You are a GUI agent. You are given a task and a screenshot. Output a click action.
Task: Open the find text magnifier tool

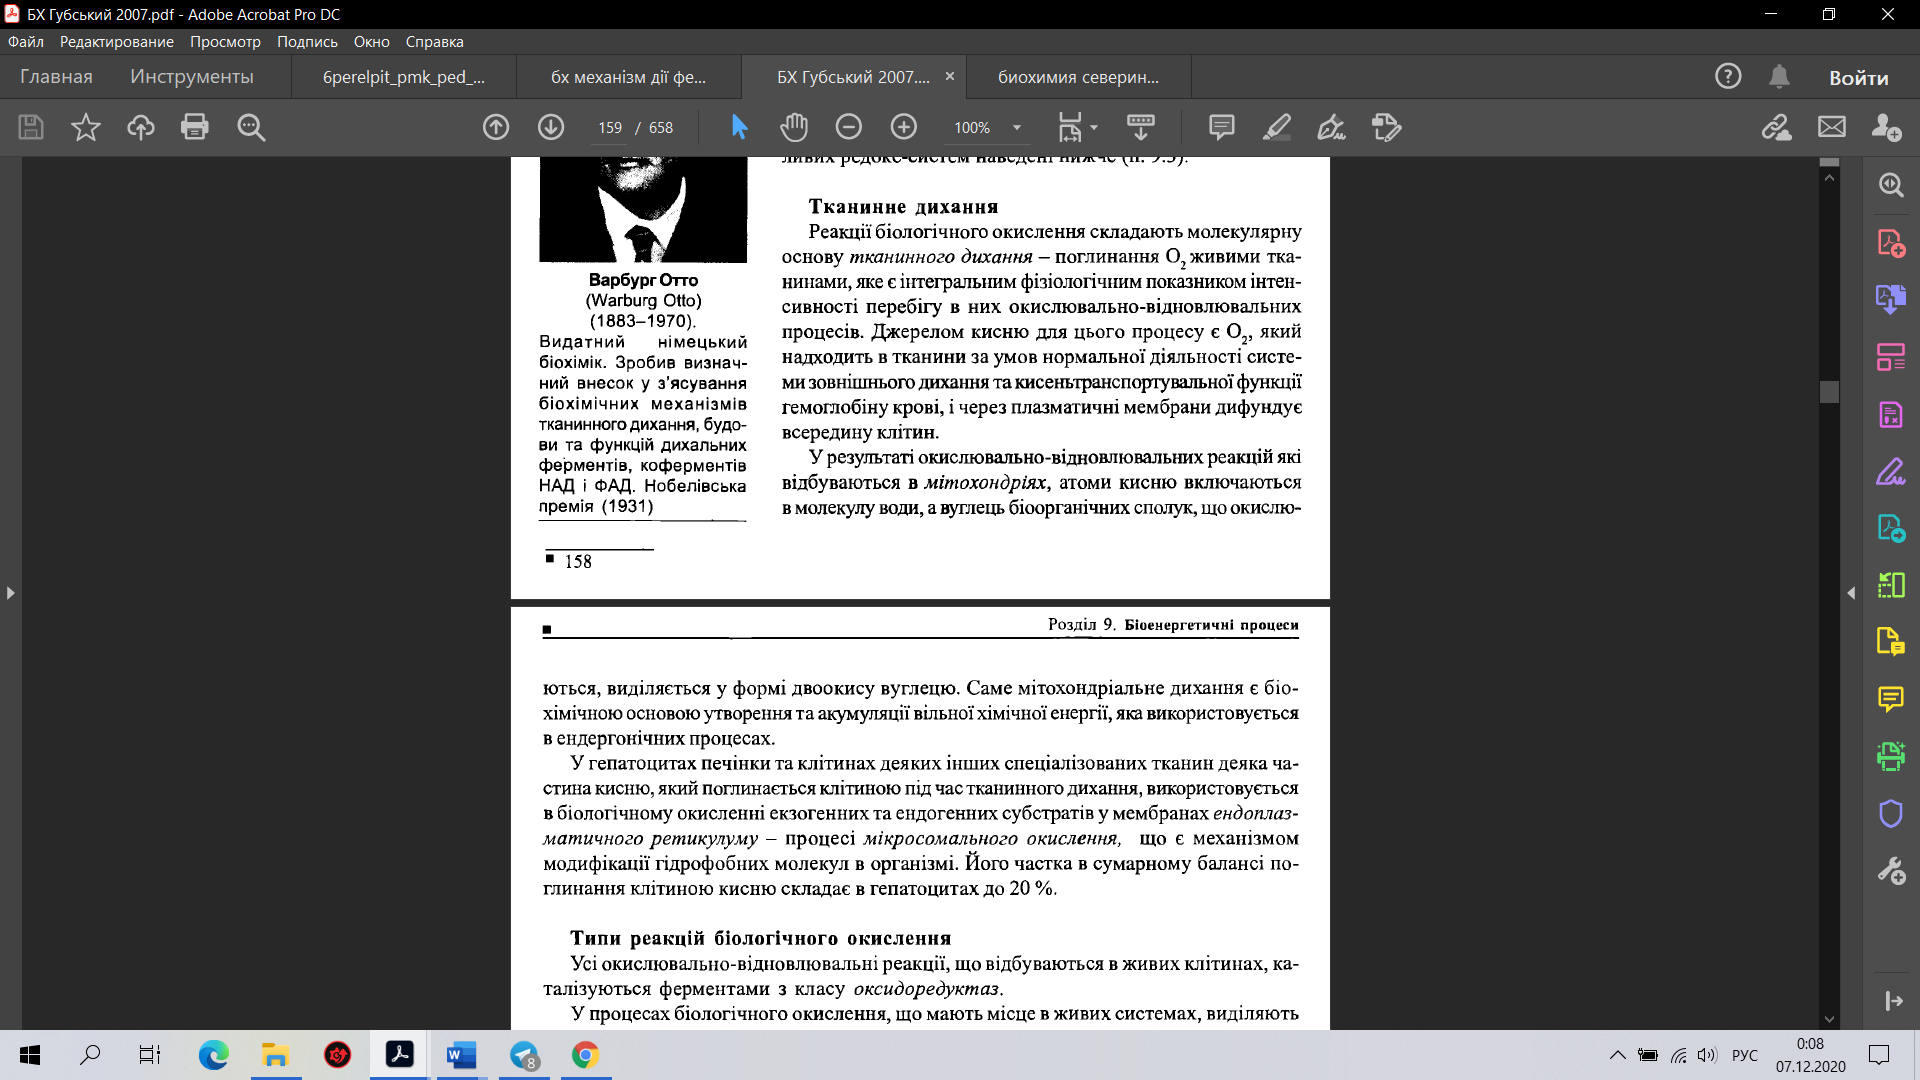251,127
